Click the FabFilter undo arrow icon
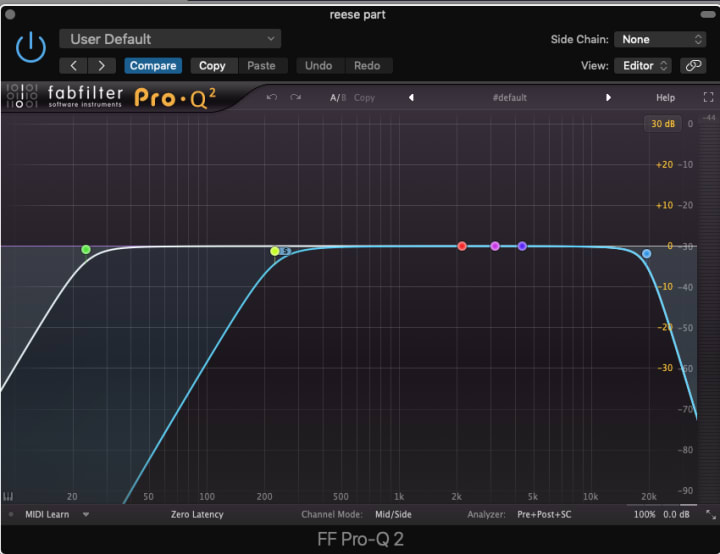720x554 pixels. coord(272,97)
